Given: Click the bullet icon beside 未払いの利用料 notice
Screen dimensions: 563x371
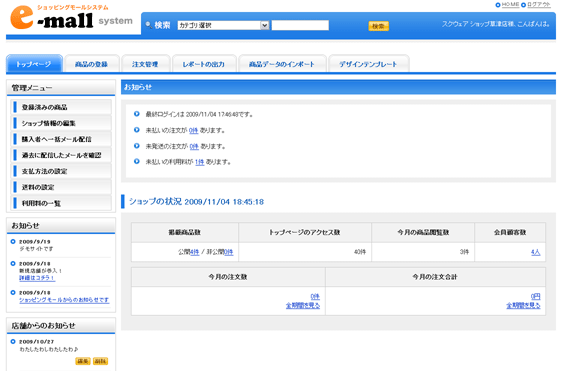Looking at the screenshot, I should tap(137, 161).
